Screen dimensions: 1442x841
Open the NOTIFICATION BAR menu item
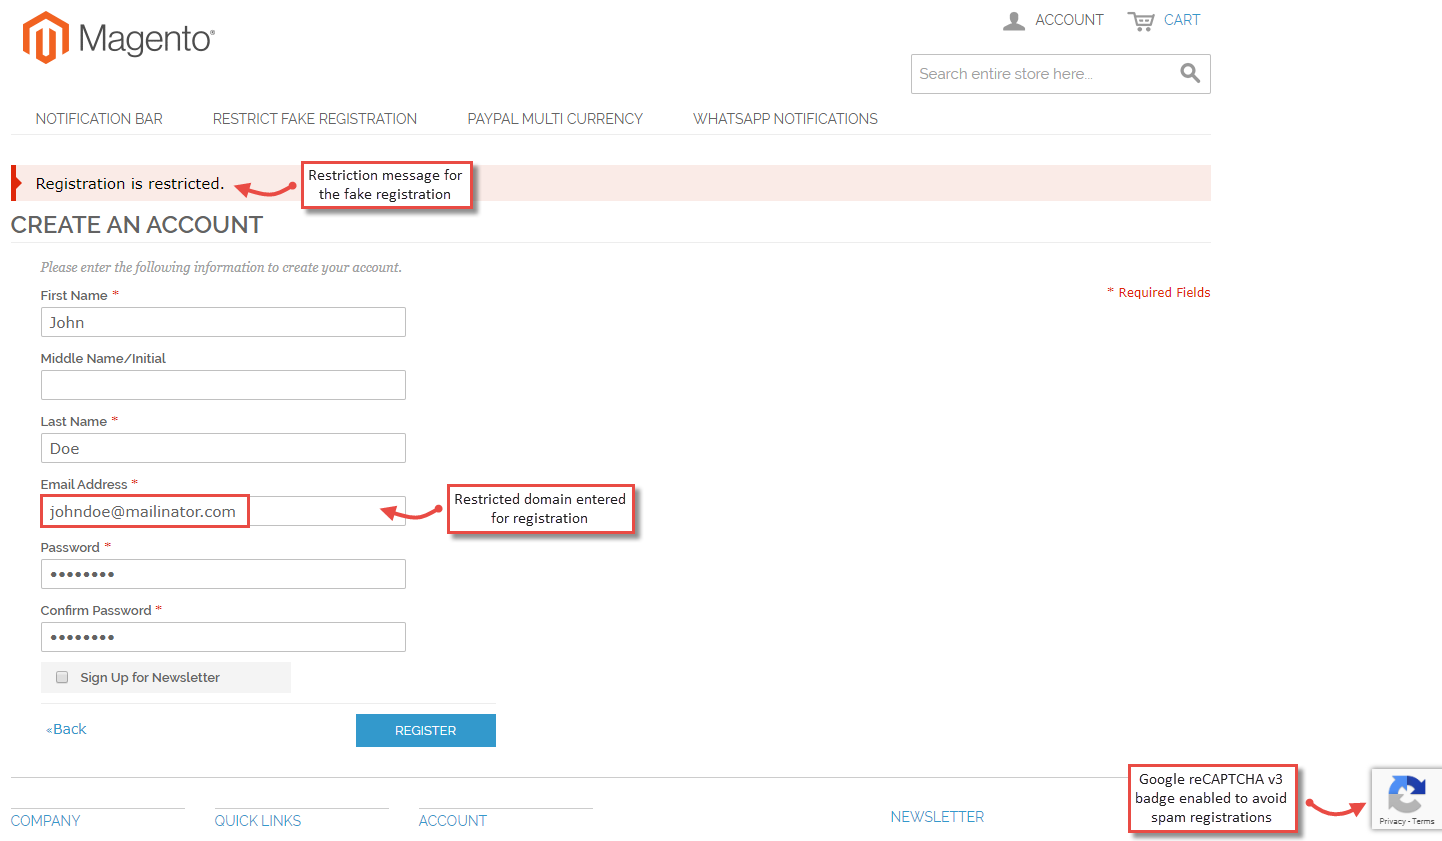[x=98, y=118]
